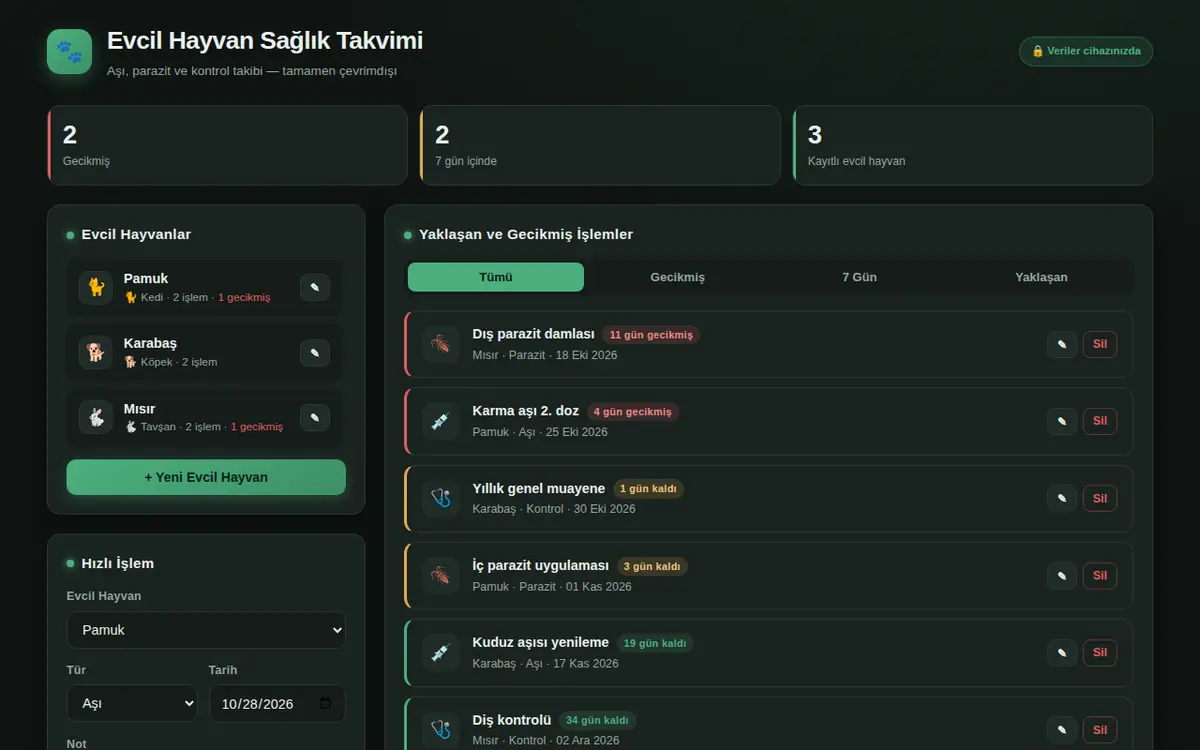Click the Gecikmiş summary card
This screenshot has width=1200, height=750.
pyautogui.click(x=227, y=145)
